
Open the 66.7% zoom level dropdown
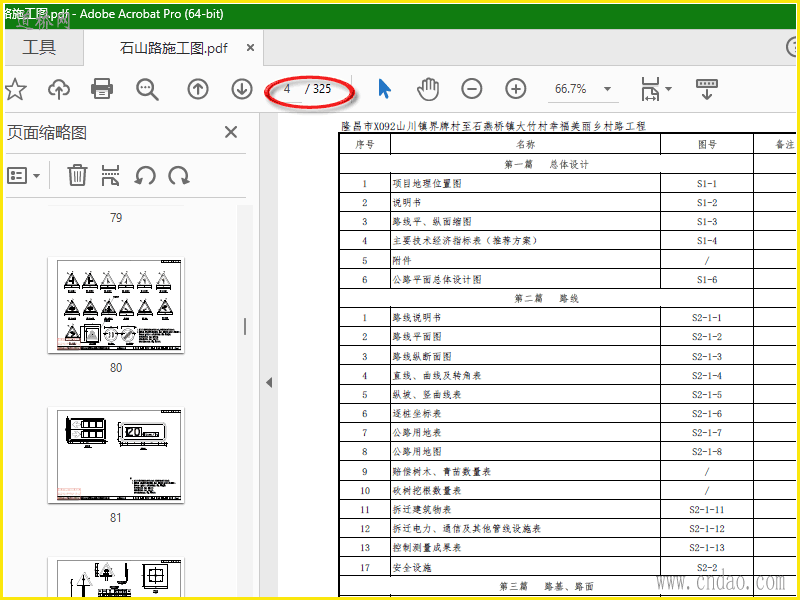pyautogui.click(x=607, y=89)
